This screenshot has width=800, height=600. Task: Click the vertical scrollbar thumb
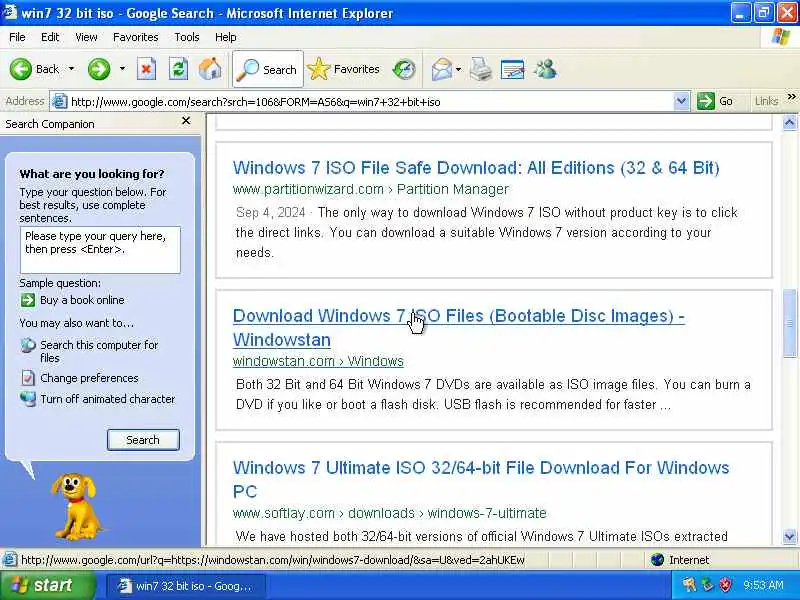point(789,323)
